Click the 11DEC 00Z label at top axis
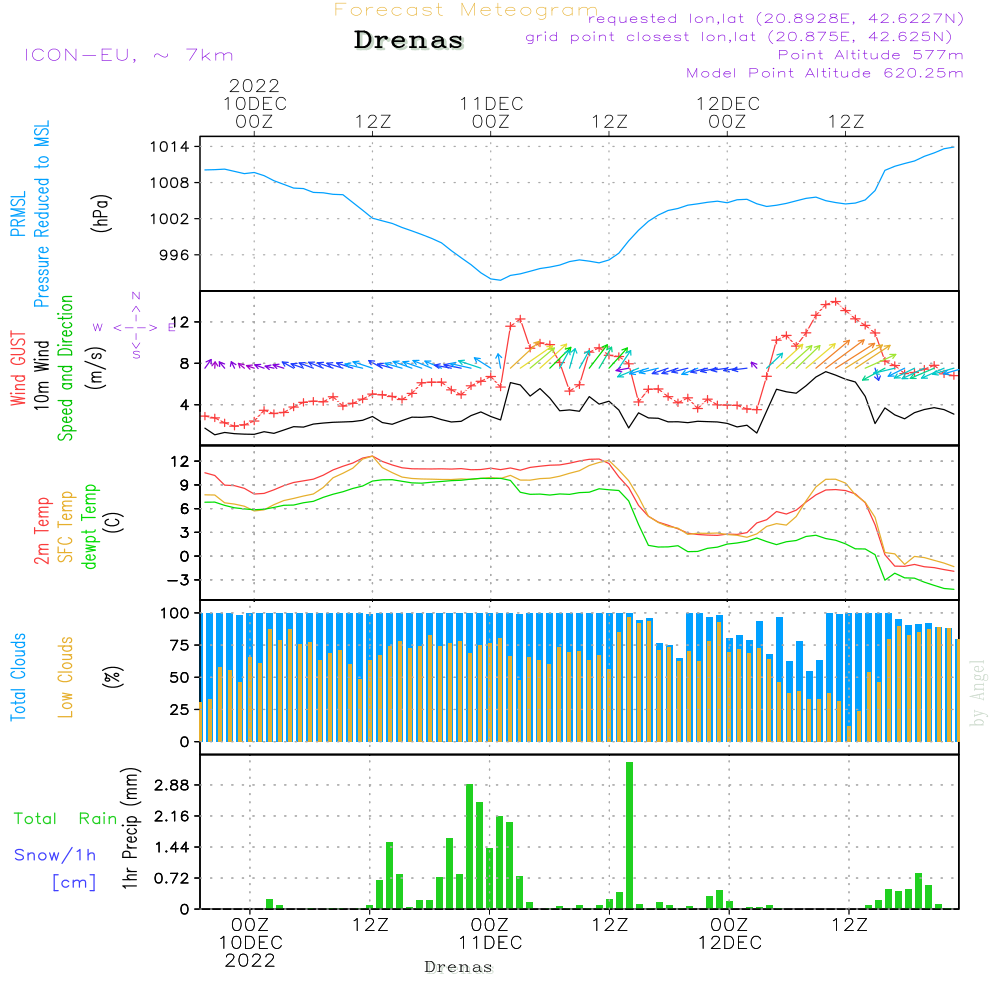Screen dimensions: 1000x1000 [x=491, y=112]
